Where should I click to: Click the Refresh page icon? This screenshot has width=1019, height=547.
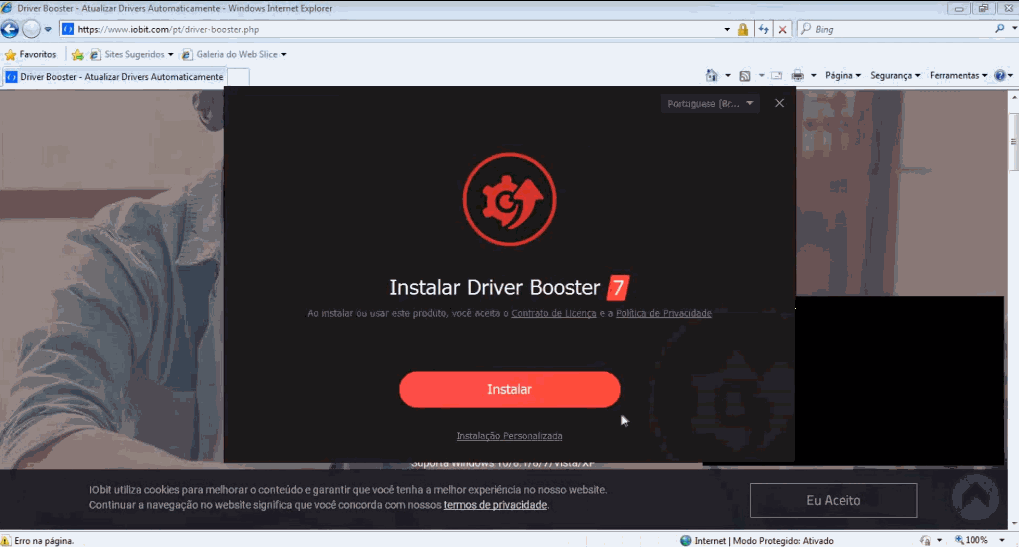764,29
